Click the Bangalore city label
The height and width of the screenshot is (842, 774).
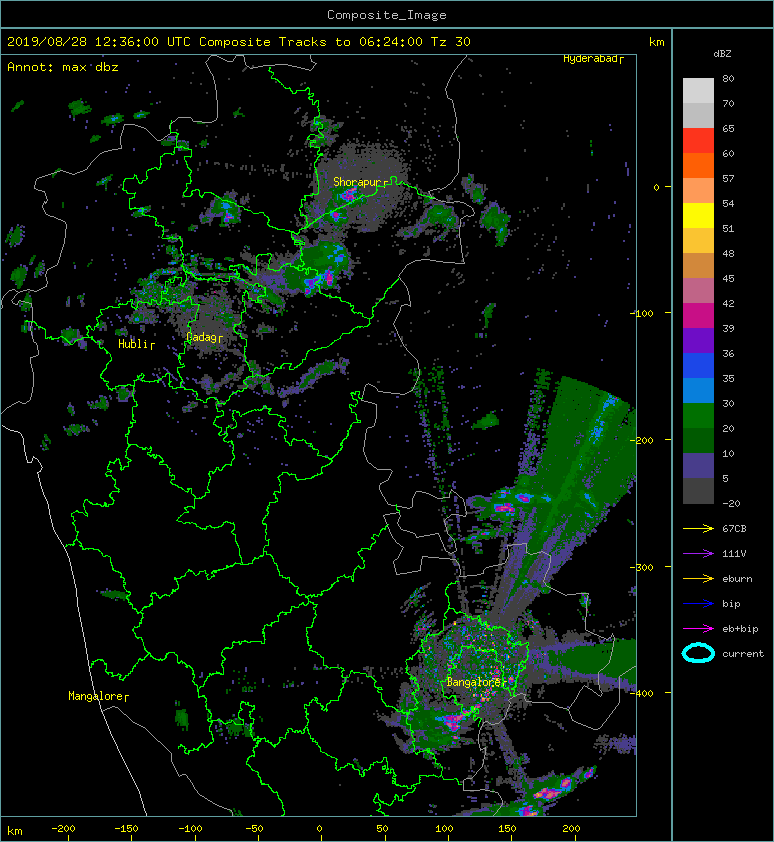coord(474,682)
